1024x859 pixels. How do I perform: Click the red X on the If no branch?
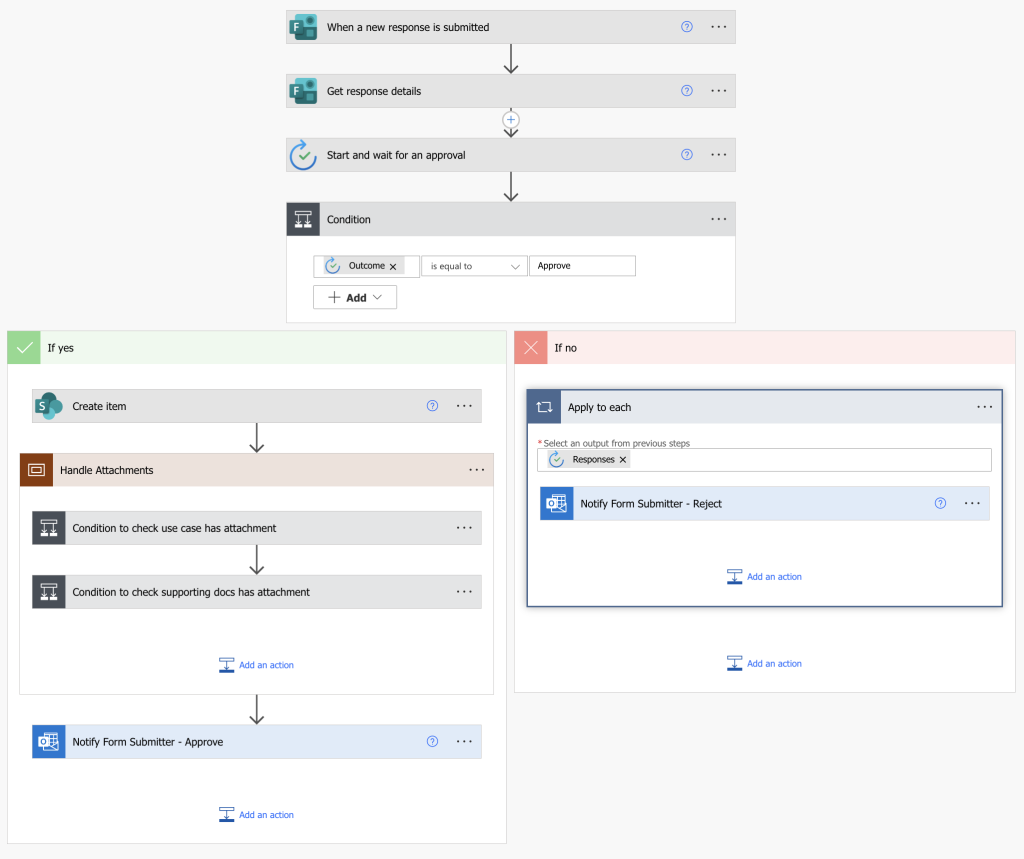pyautogui.click(x=531, y=347)
